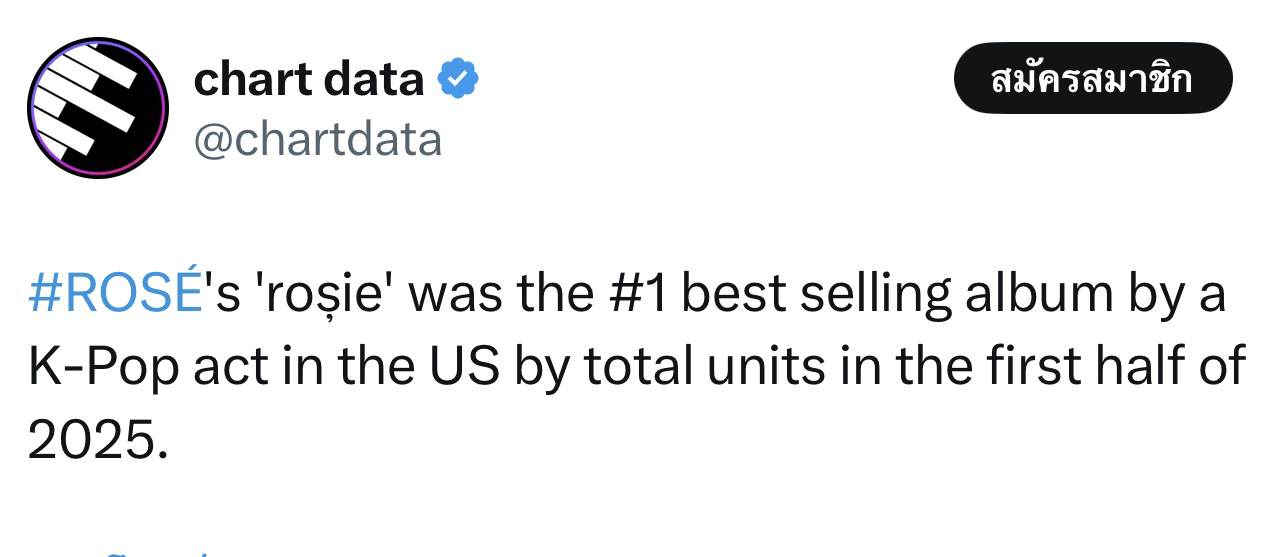Select the piano-stripe logo inside the avatar
The width and height of the screenshot is (1284, 557).
[93, 104]
